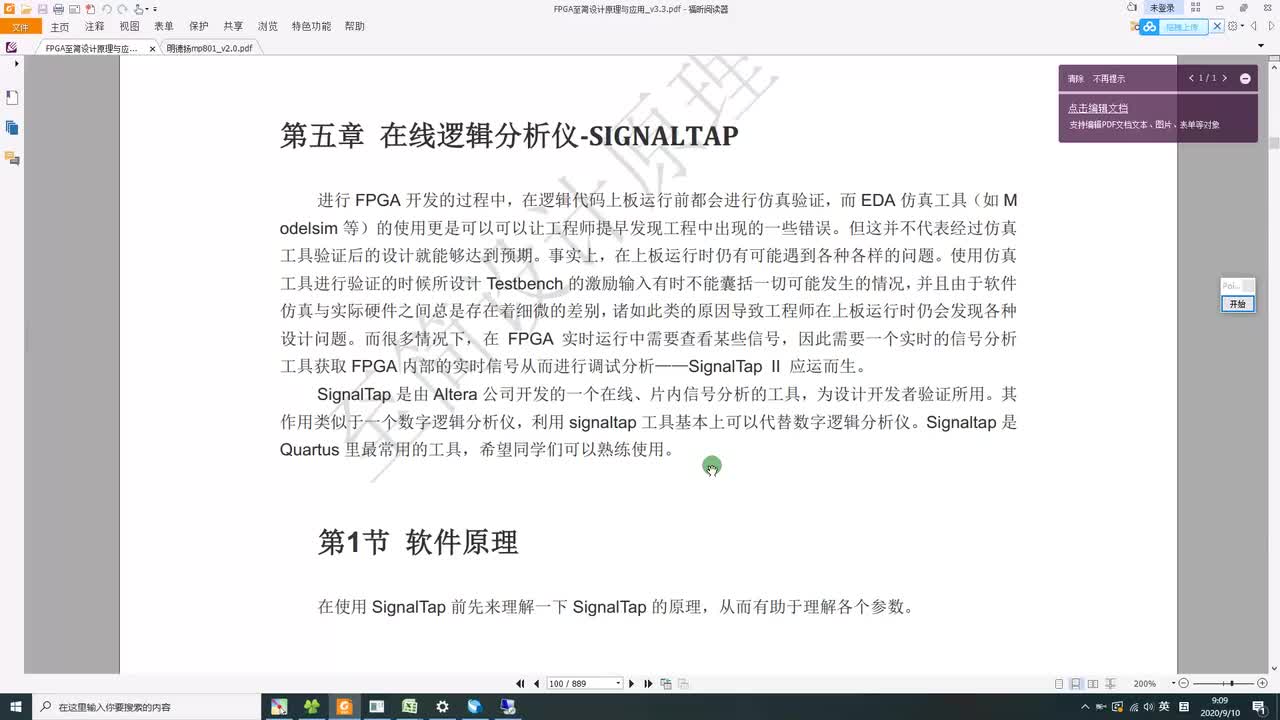Click the vertical scrollbar thumb
Screen dimensions: 1280x720
click(1274, 143)
